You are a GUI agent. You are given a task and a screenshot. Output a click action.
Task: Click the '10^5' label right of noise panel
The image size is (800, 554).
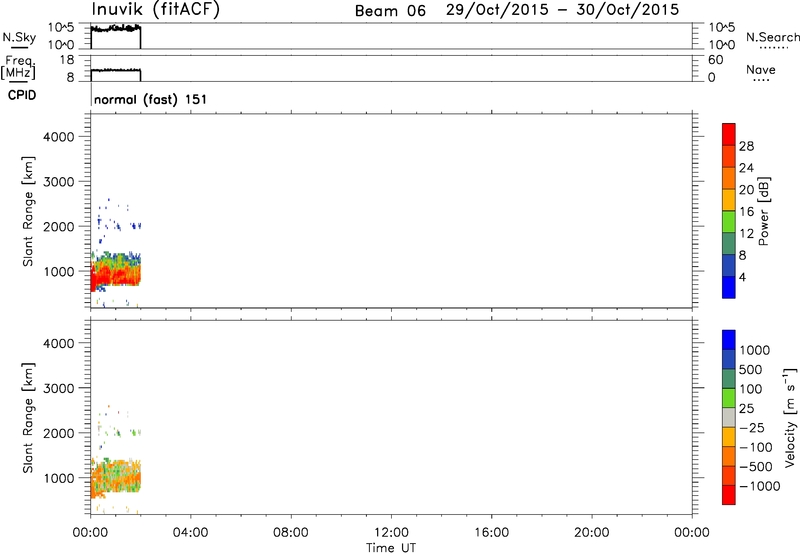tap(722, 28)
